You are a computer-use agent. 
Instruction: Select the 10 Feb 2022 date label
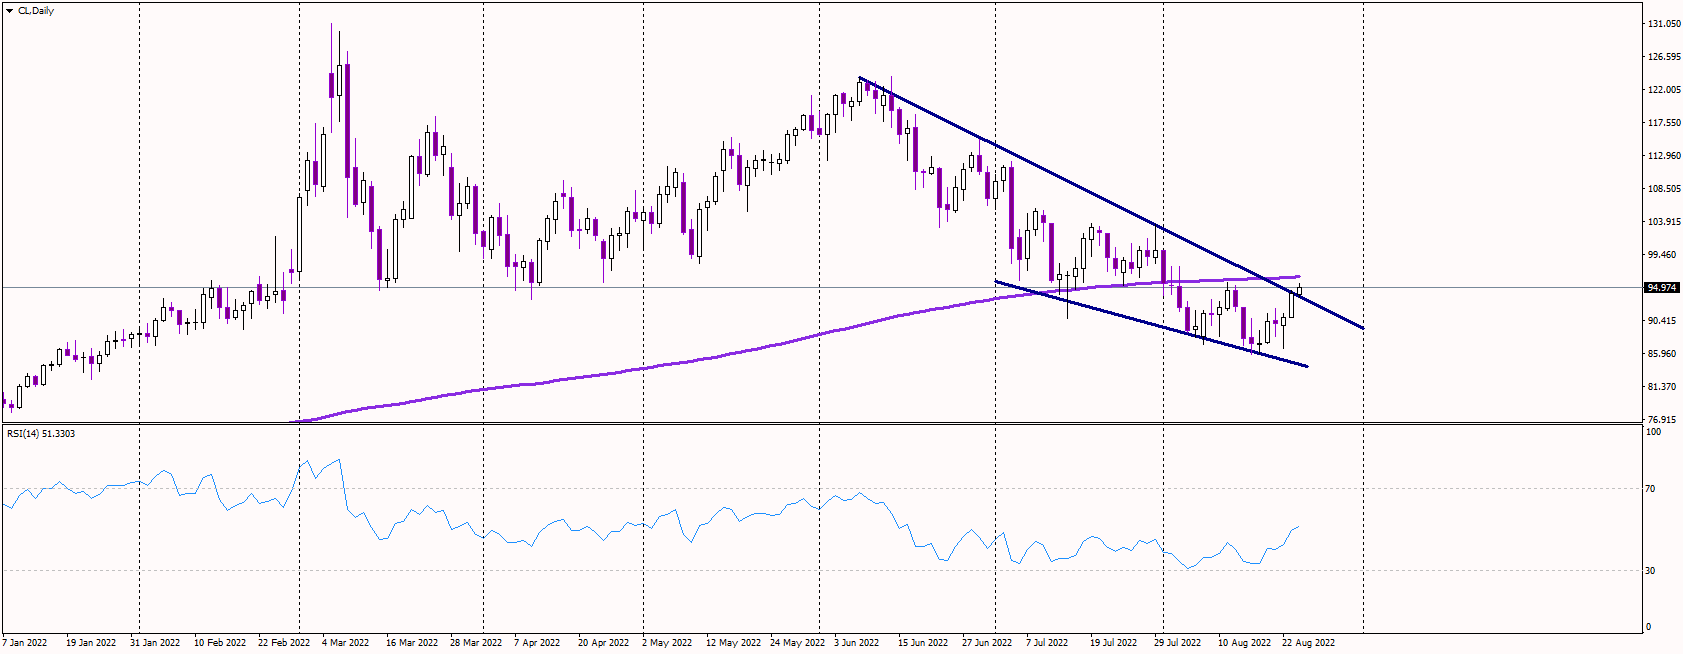(x=220, y=643)
